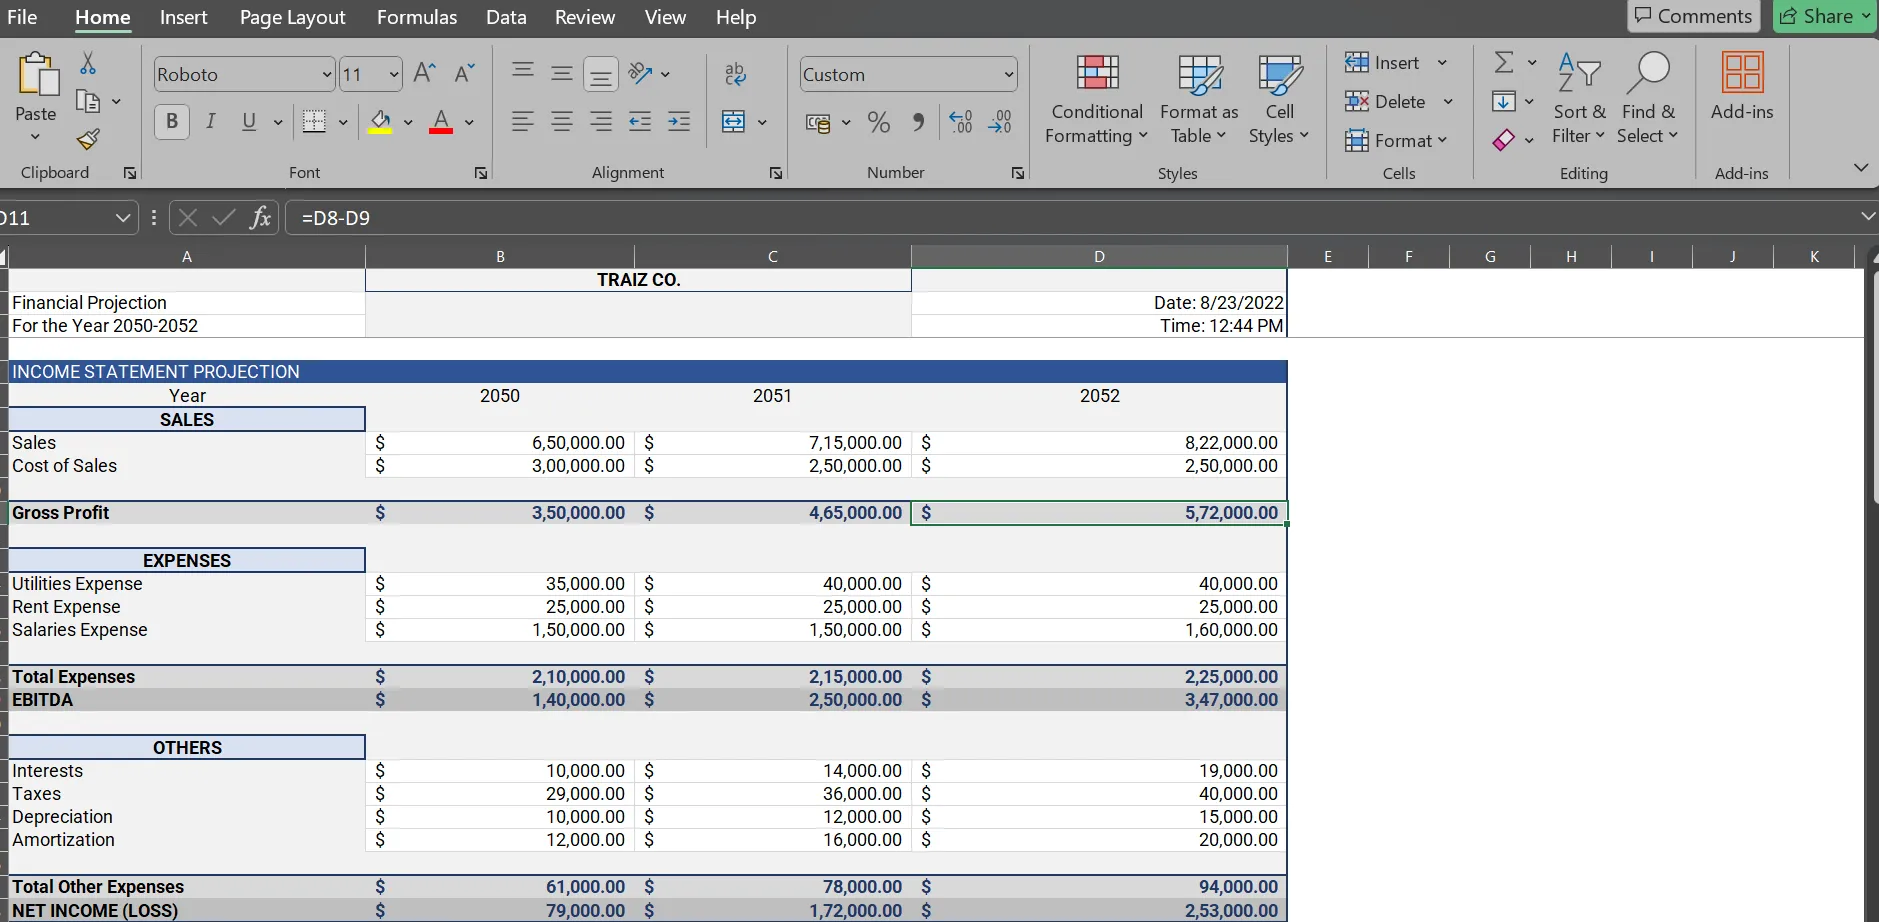Click Decrease Decimal icon

1000,122
